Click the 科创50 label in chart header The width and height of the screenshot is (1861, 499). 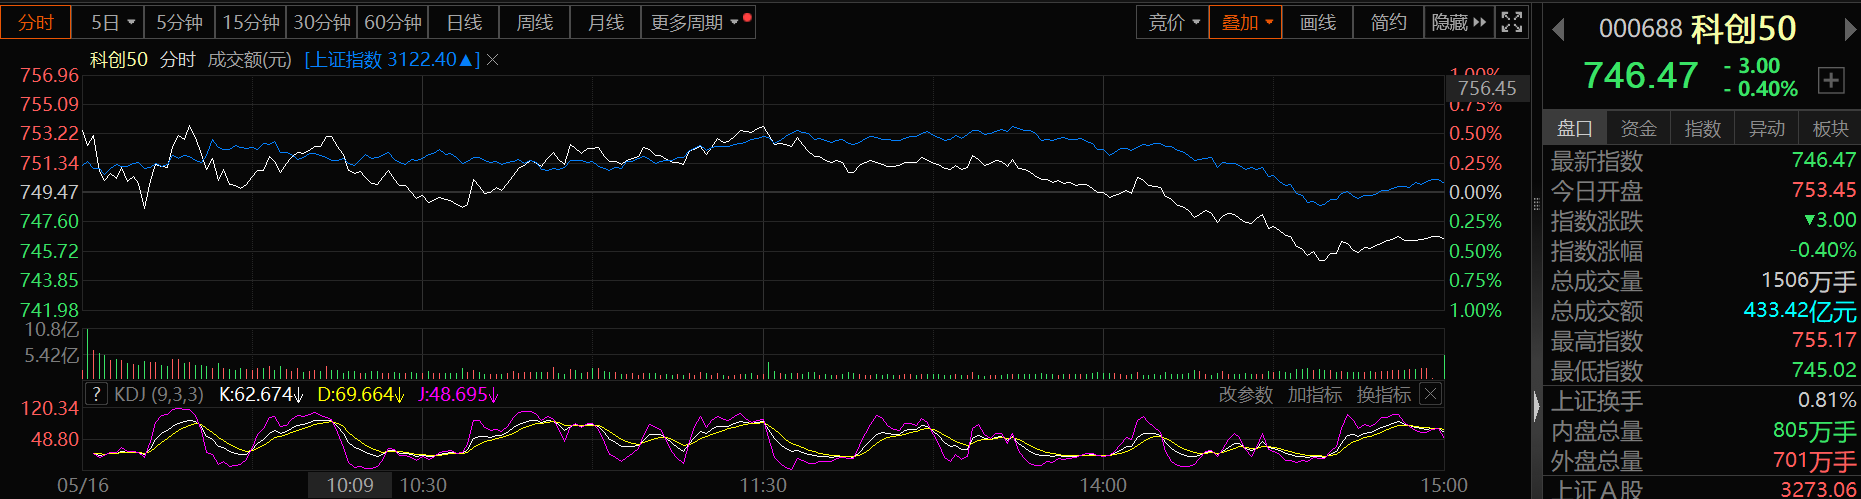tap(119, 60)
